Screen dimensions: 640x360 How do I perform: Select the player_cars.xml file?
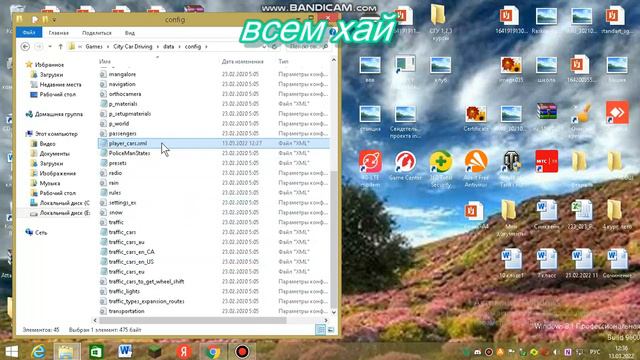(213, 143)
